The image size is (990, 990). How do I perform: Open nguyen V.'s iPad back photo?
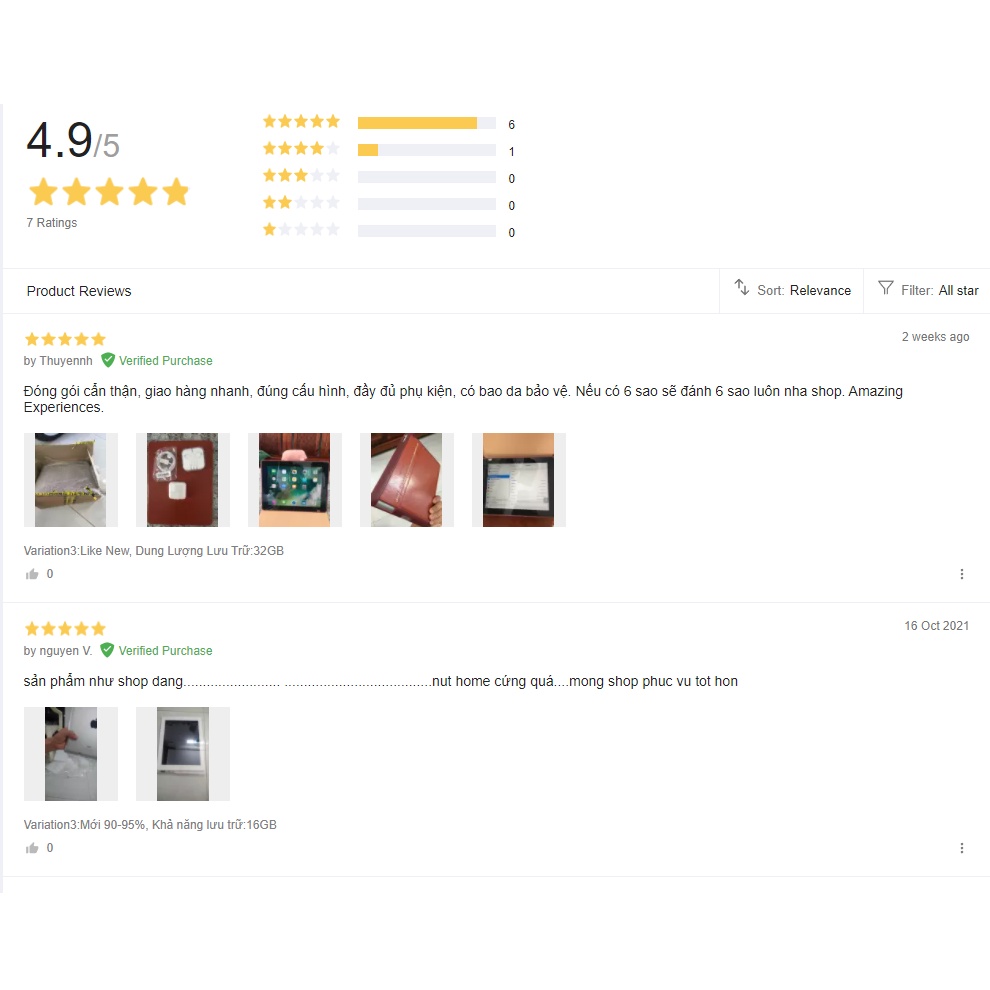(71, 754)
